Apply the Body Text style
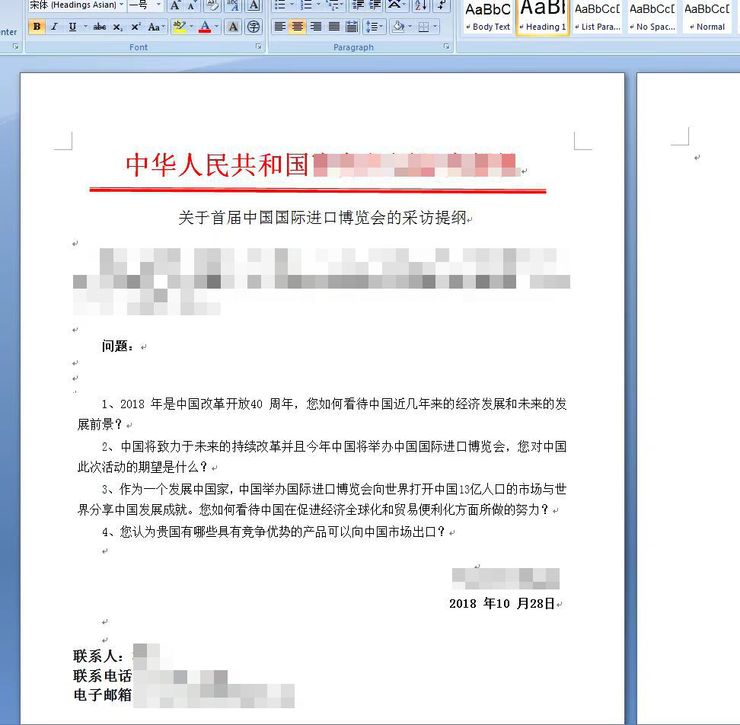This screenshot has height=725, width=740. coord(490,17)
